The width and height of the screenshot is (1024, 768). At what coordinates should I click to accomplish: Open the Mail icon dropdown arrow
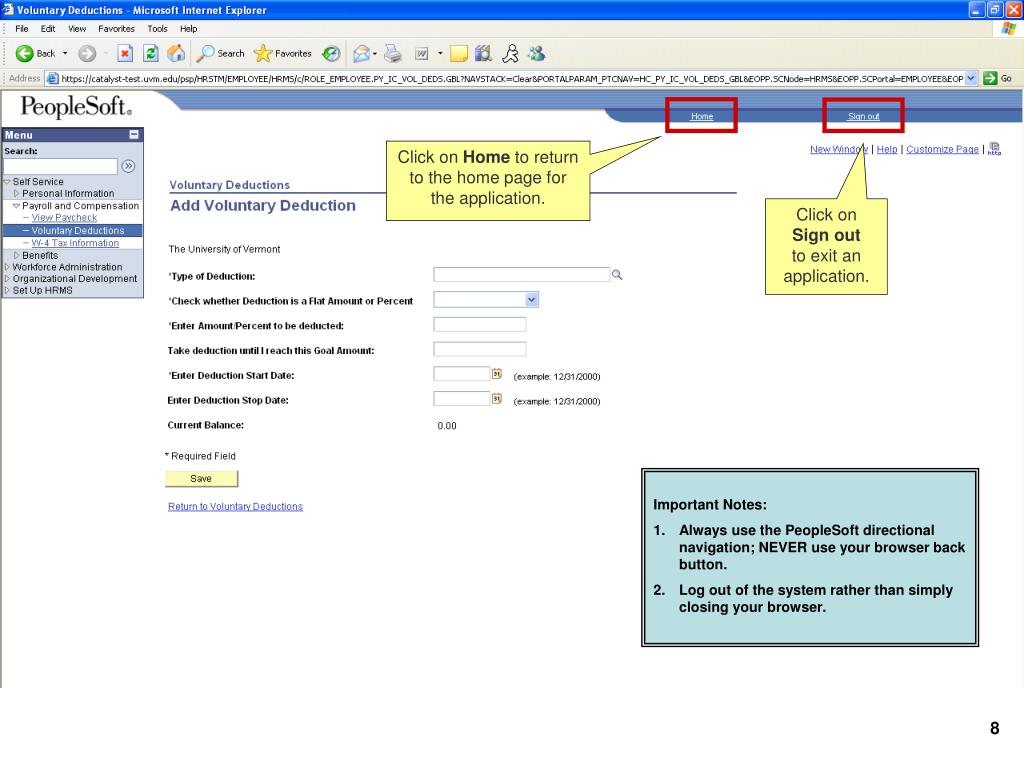[x=375, y=54]
